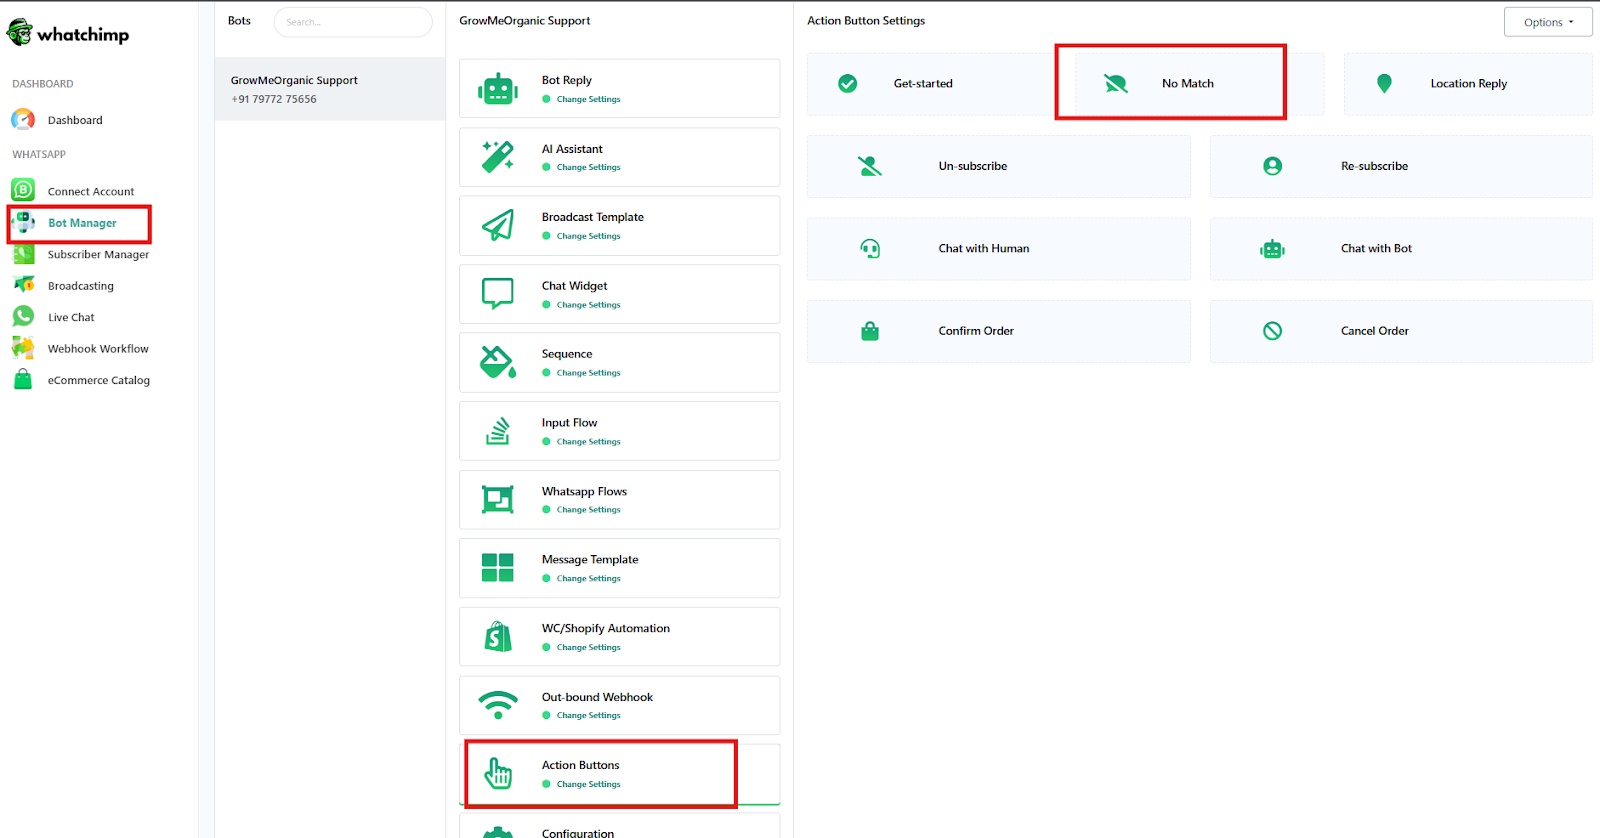Select the AI Assistant magic wand icon
Screen dimensions: 1600x838
(x=498, y=157)
